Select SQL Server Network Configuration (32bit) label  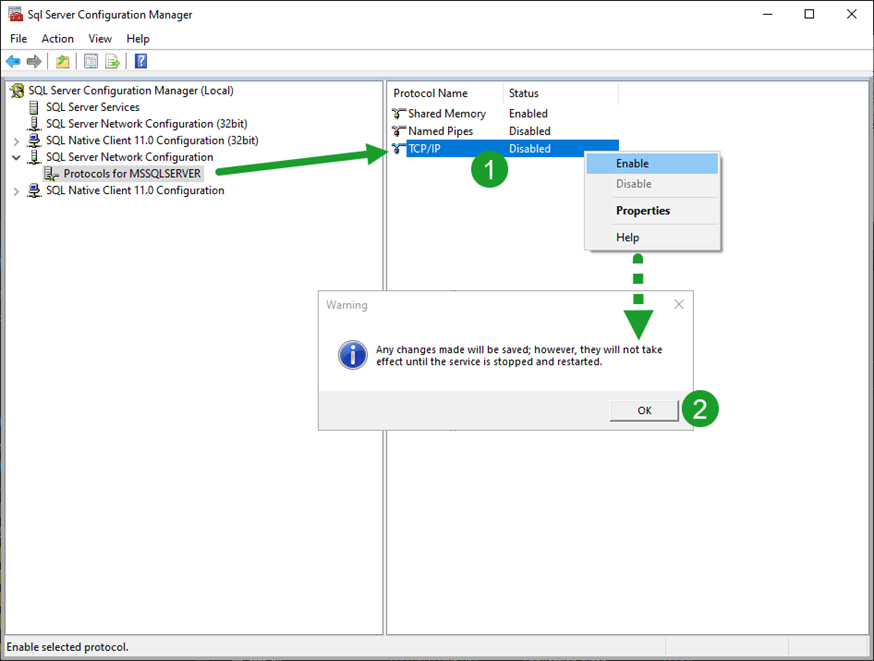tap(147, 124)
